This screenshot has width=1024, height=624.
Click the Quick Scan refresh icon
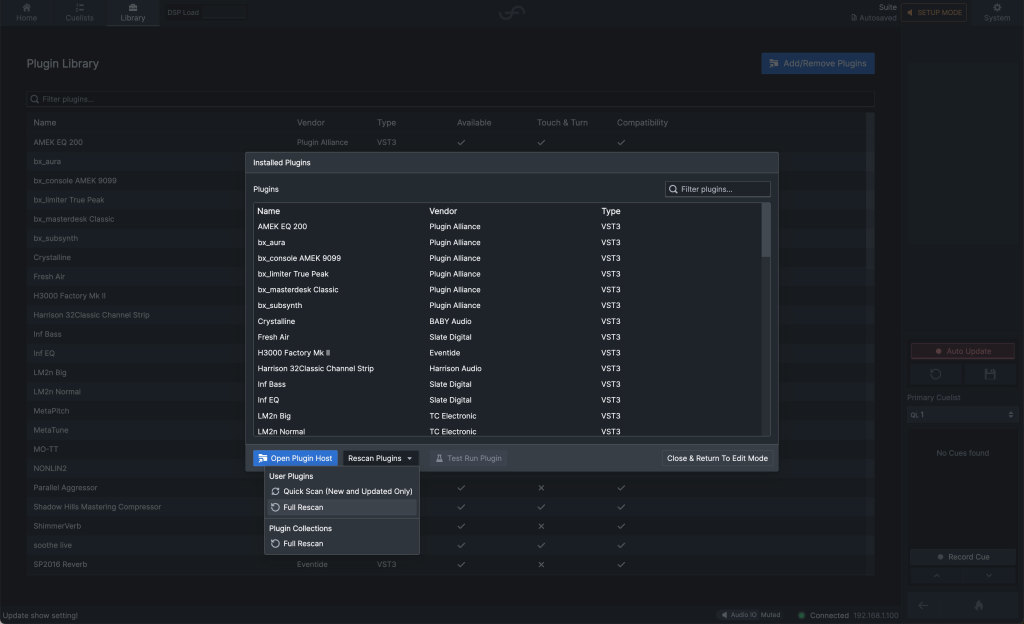[x=275, y=491]
